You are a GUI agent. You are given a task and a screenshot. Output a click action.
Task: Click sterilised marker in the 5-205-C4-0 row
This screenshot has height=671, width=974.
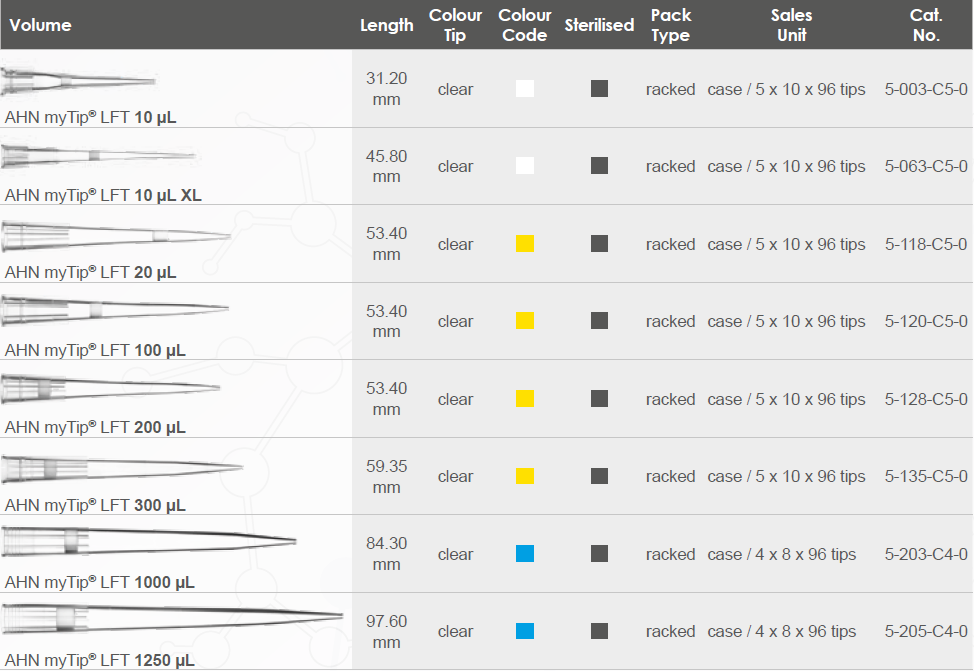pyautogui.click(x=599, y=631)
